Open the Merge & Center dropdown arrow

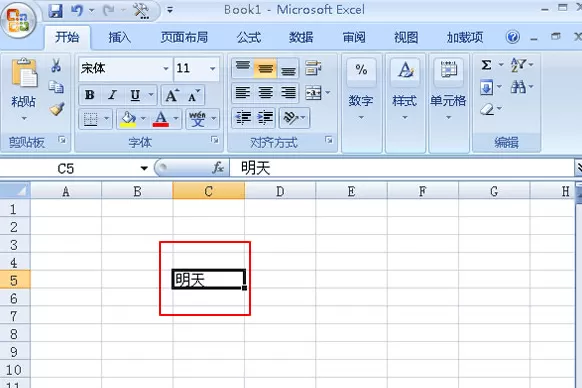tap(328, 93)
